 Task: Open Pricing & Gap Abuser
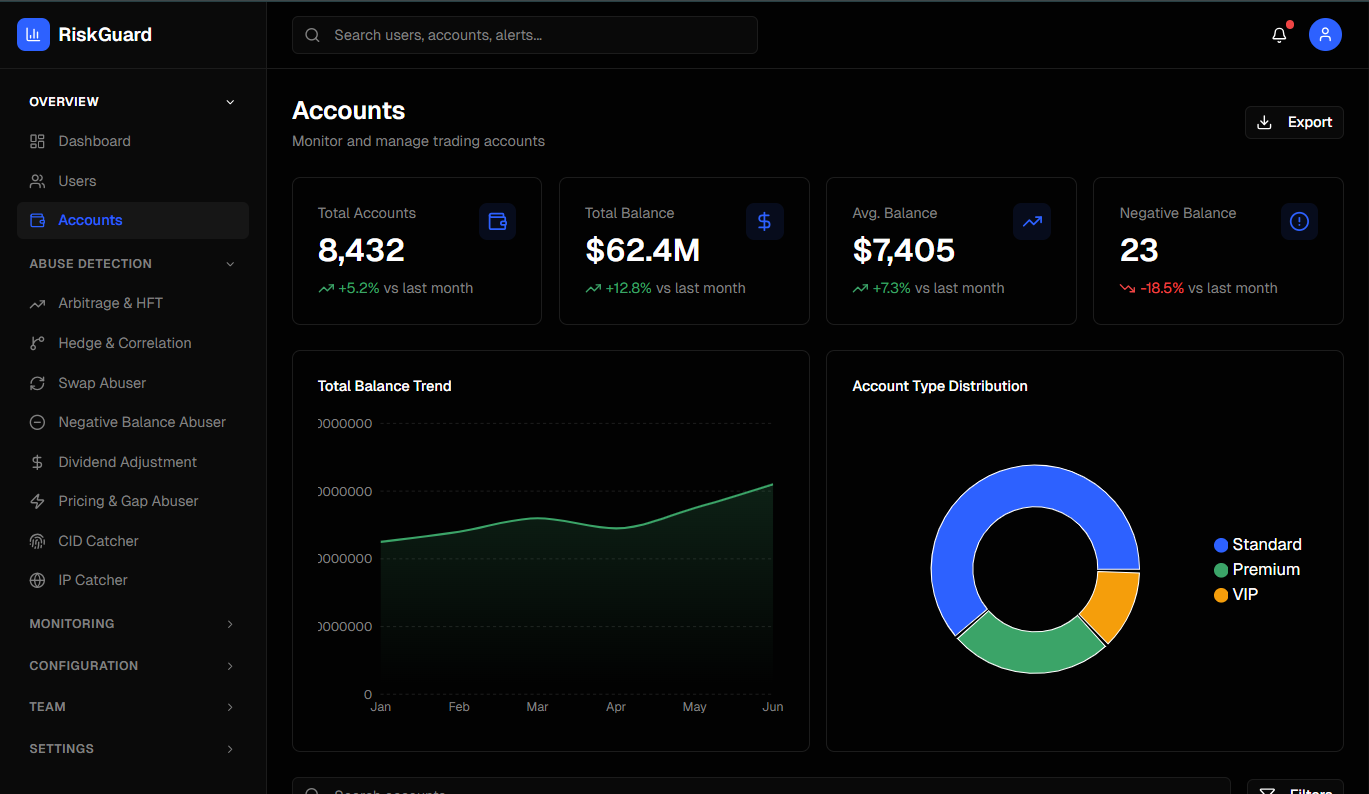coord(133,501)
